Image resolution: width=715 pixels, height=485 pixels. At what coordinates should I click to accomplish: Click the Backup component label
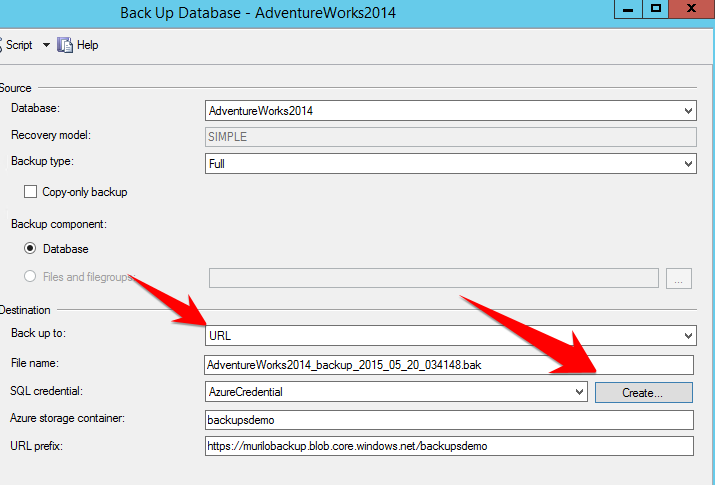click(x=59, y=224)
